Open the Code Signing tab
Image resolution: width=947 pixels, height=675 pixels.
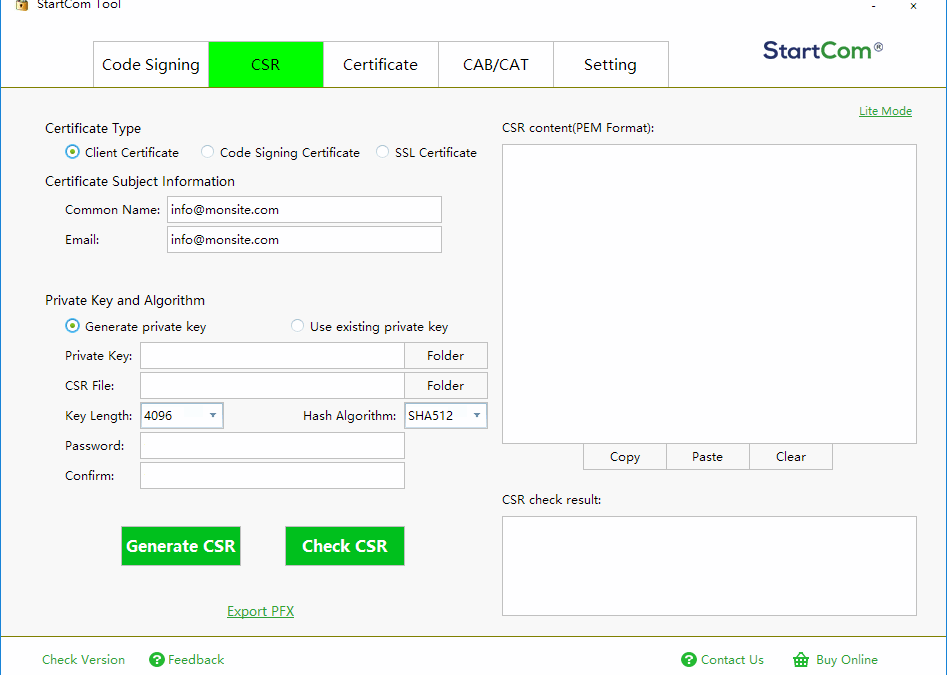pyautogui.click(x=151, y=65)
